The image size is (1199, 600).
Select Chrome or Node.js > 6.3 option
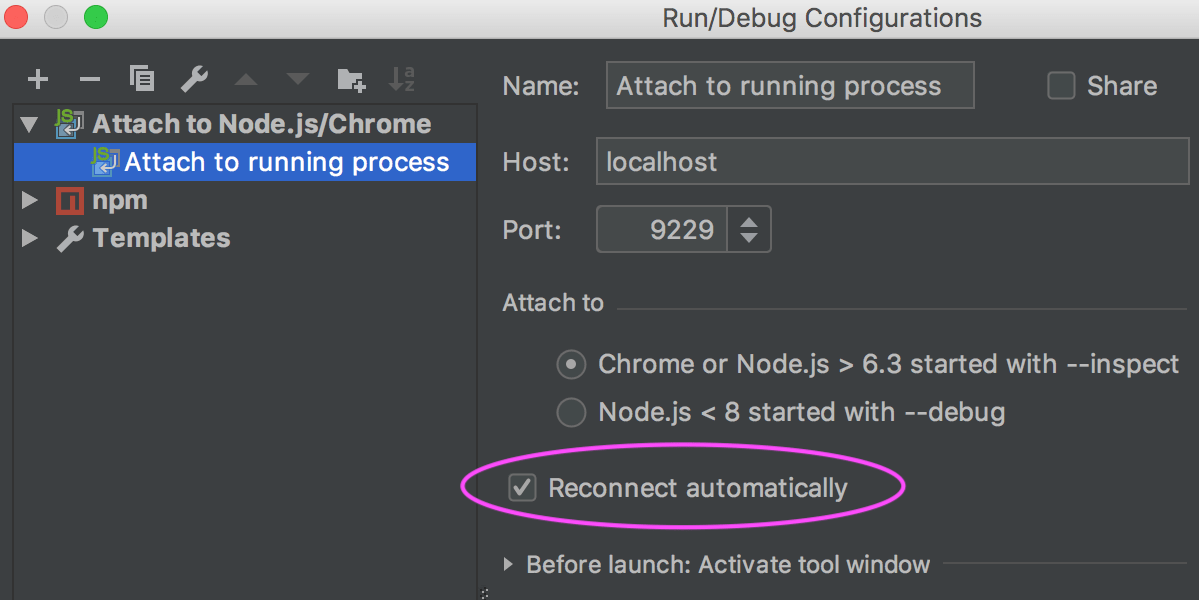[570, 364]
